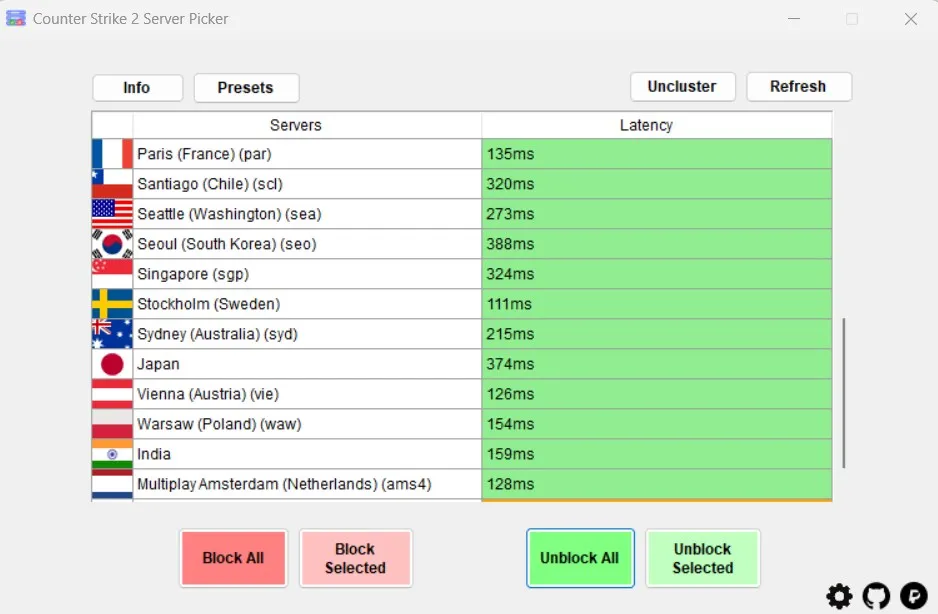Open the GitHub logo link
Viewport: 938px width, 614px height.
tap(876, 596)
